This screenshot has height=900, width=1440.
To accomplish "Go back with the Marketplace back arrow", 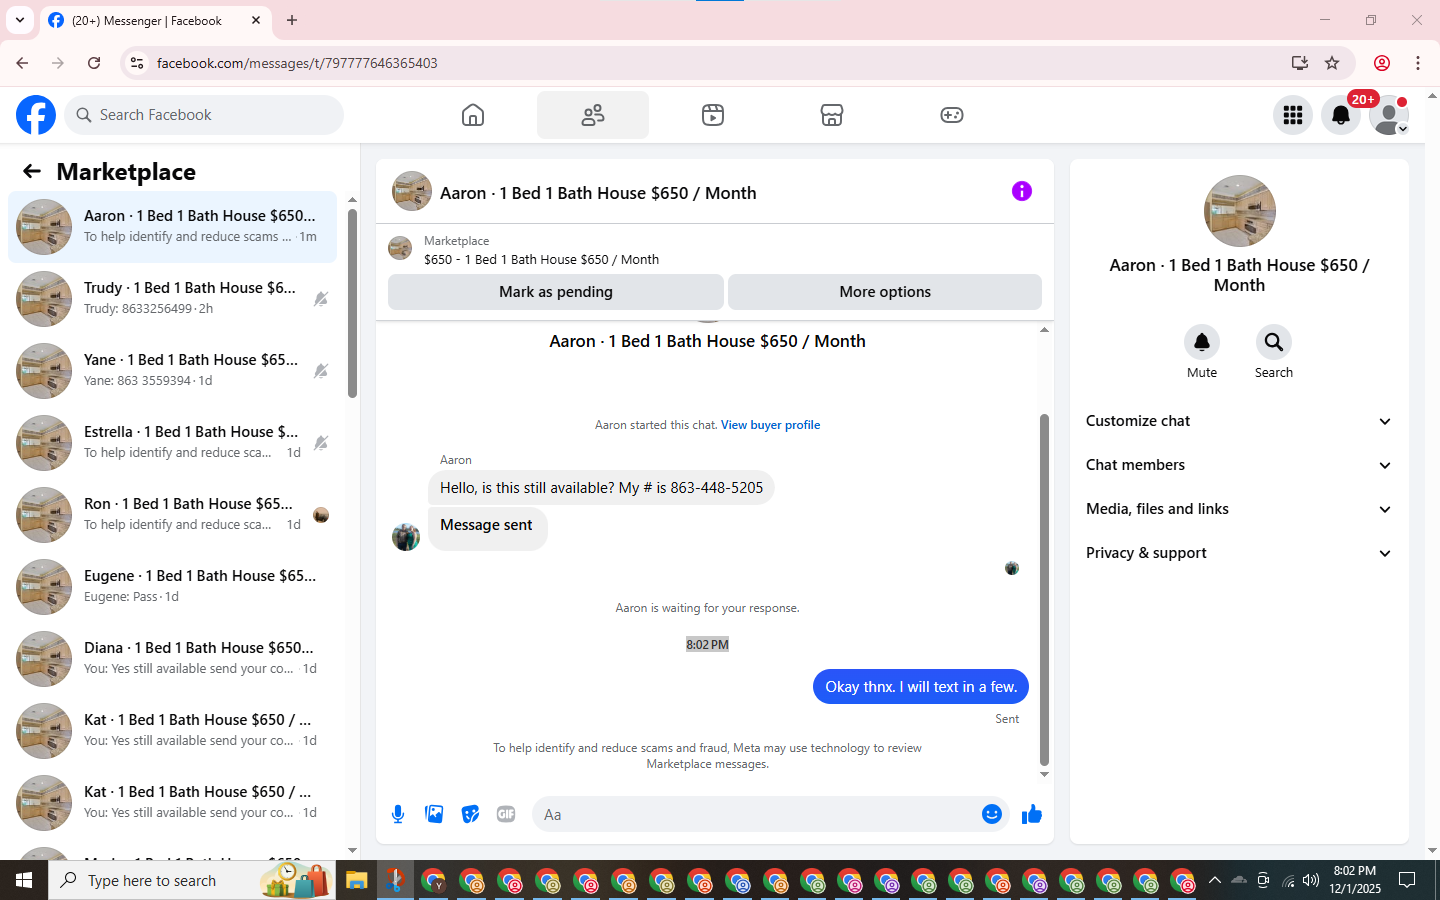I will coord(32,171).
